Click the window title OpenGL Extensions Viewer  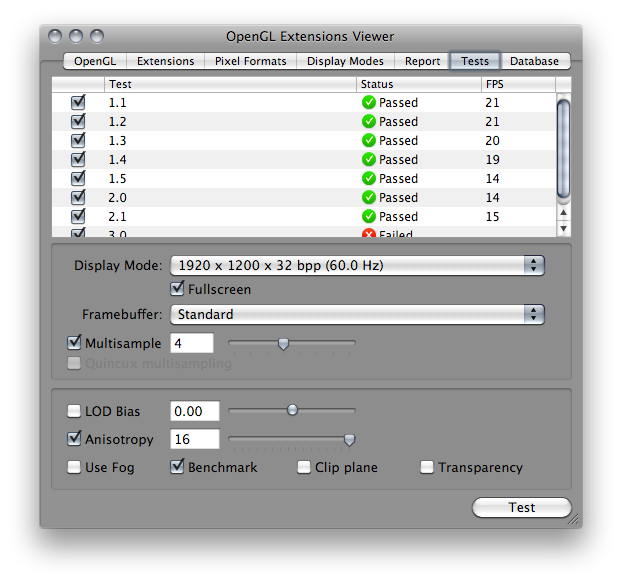click(x=310, y=36)
